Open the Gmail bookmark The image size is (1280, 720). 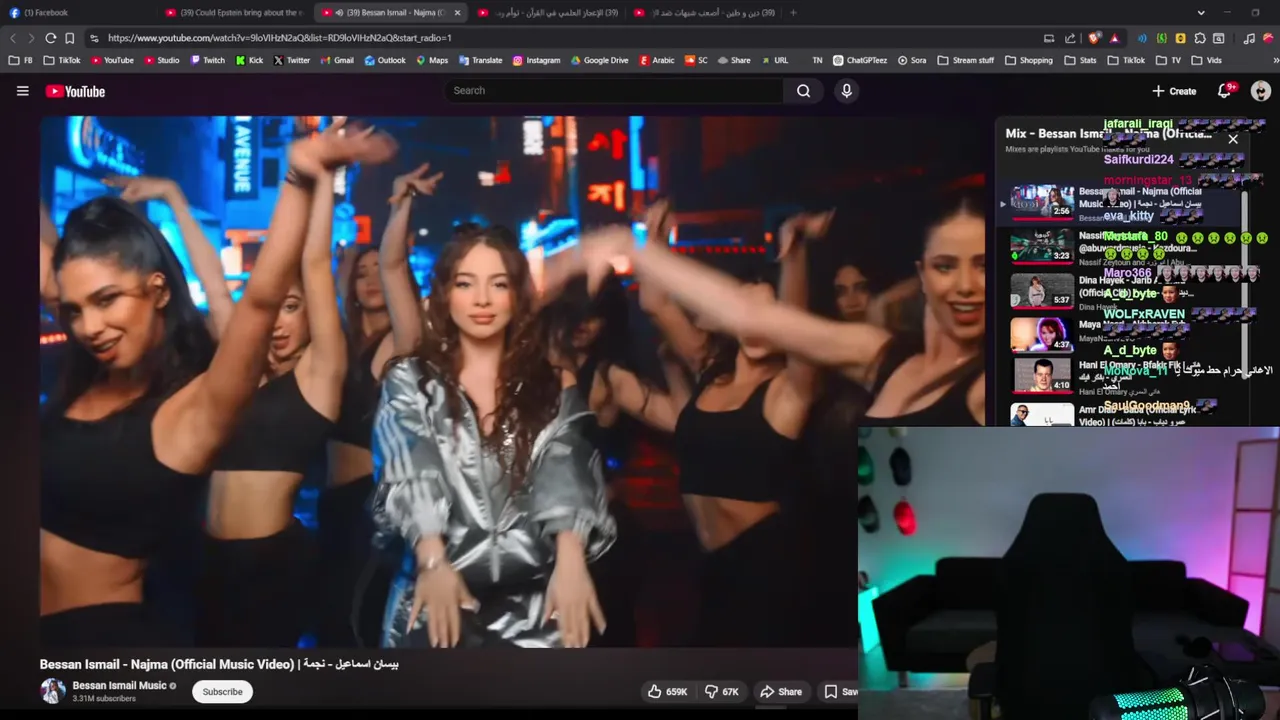337,60
